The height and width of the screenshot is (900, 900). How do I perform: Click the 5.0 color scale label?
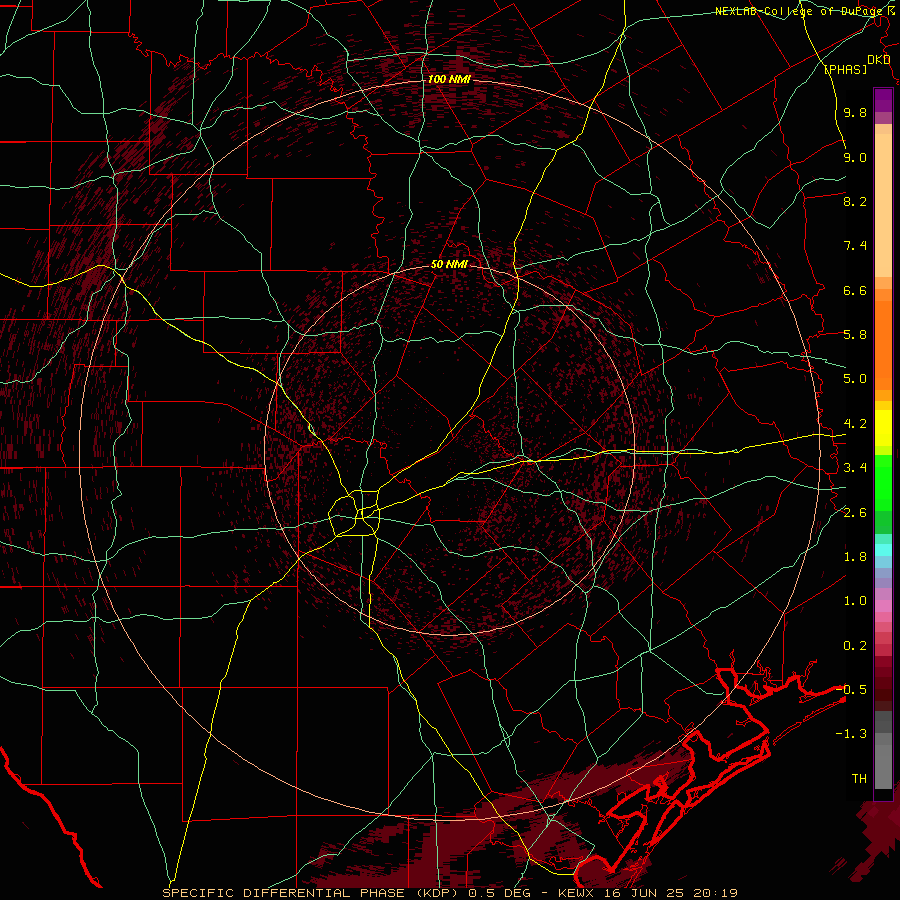click(855, 379)
